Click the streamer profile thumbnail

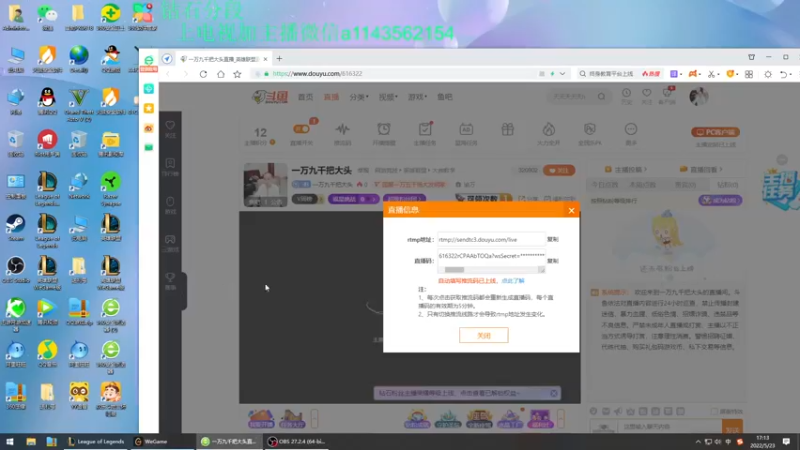click(x=265, y=185)
